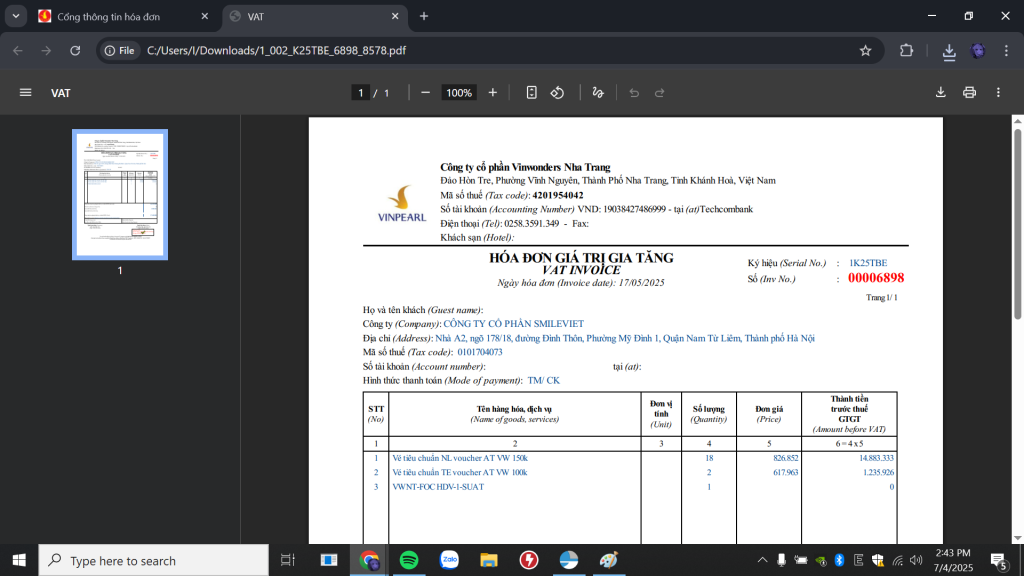
Task: Zoom in the PDF document
Action: [492, 93]
